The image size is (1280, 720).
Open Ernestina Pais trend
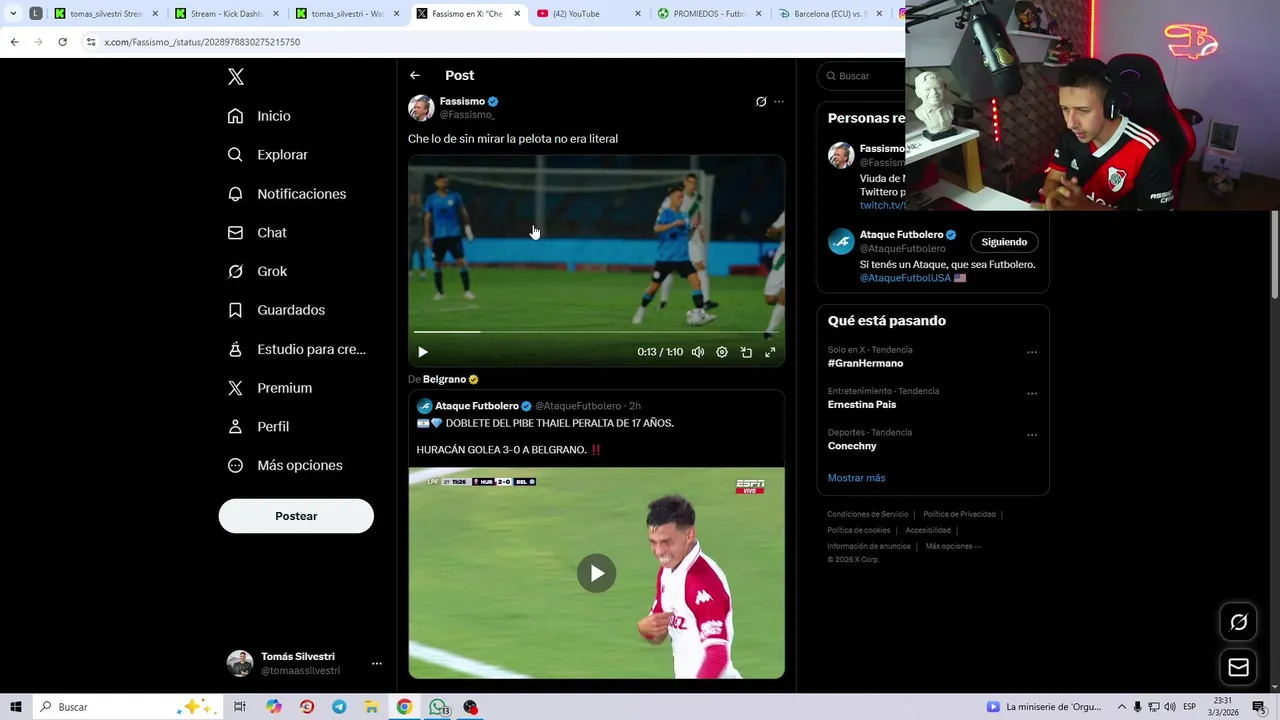click(862, 405)
